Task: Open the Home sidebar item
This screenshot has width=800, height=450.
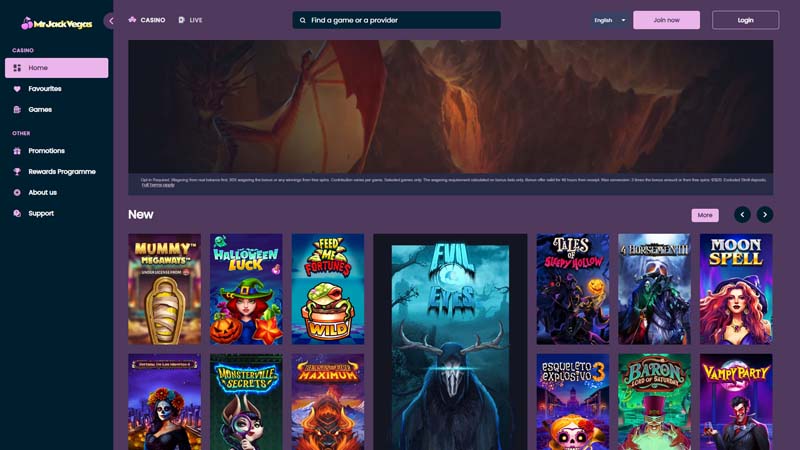Action: (56, 68)
